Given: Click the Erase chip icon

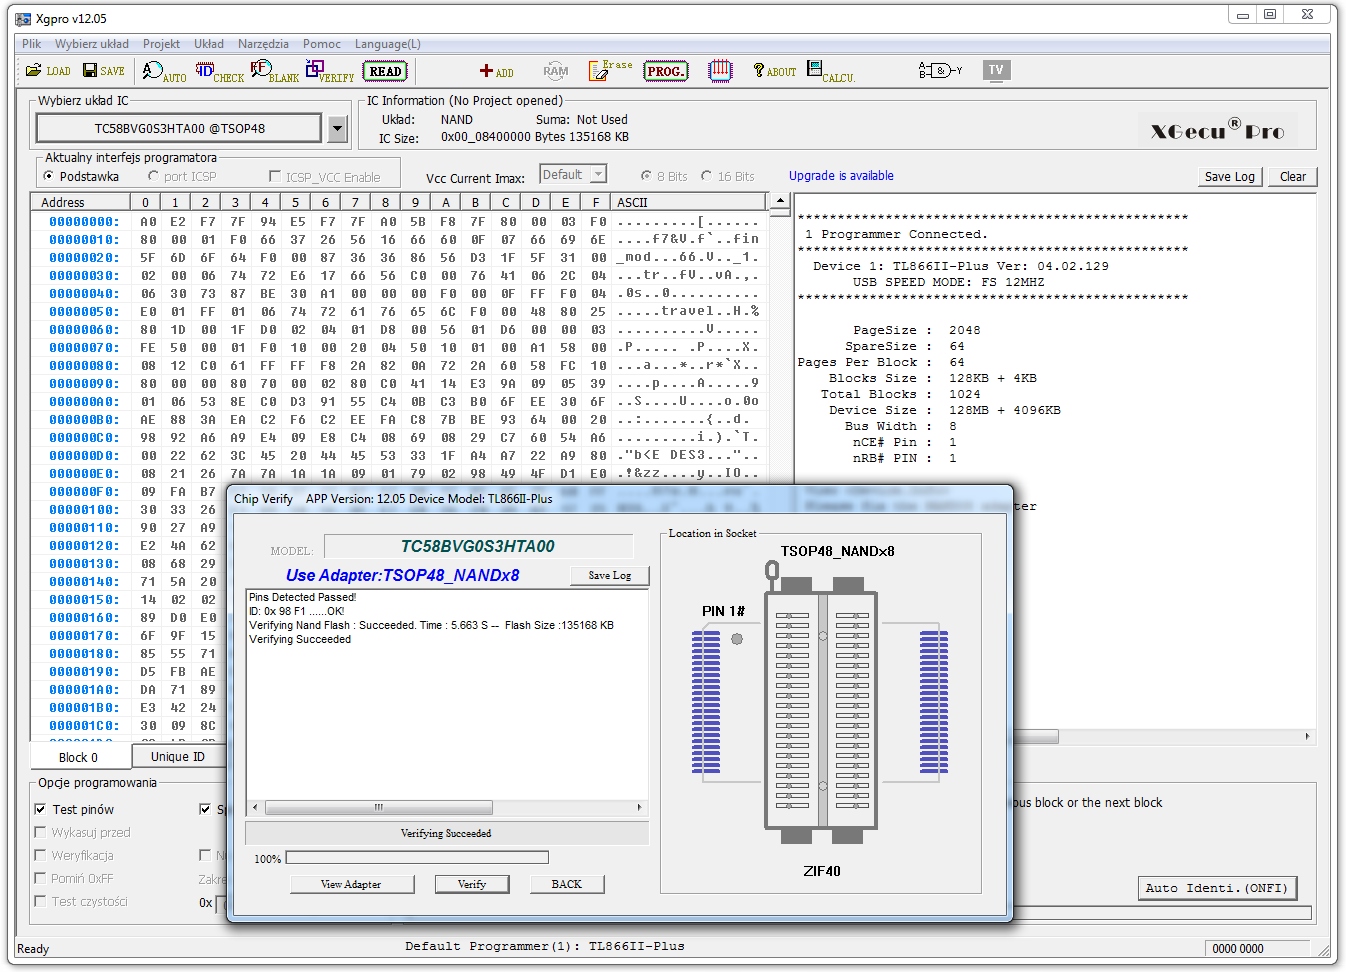Looking at the screenshot, I should pyautogui.click(x=610, y=70).
